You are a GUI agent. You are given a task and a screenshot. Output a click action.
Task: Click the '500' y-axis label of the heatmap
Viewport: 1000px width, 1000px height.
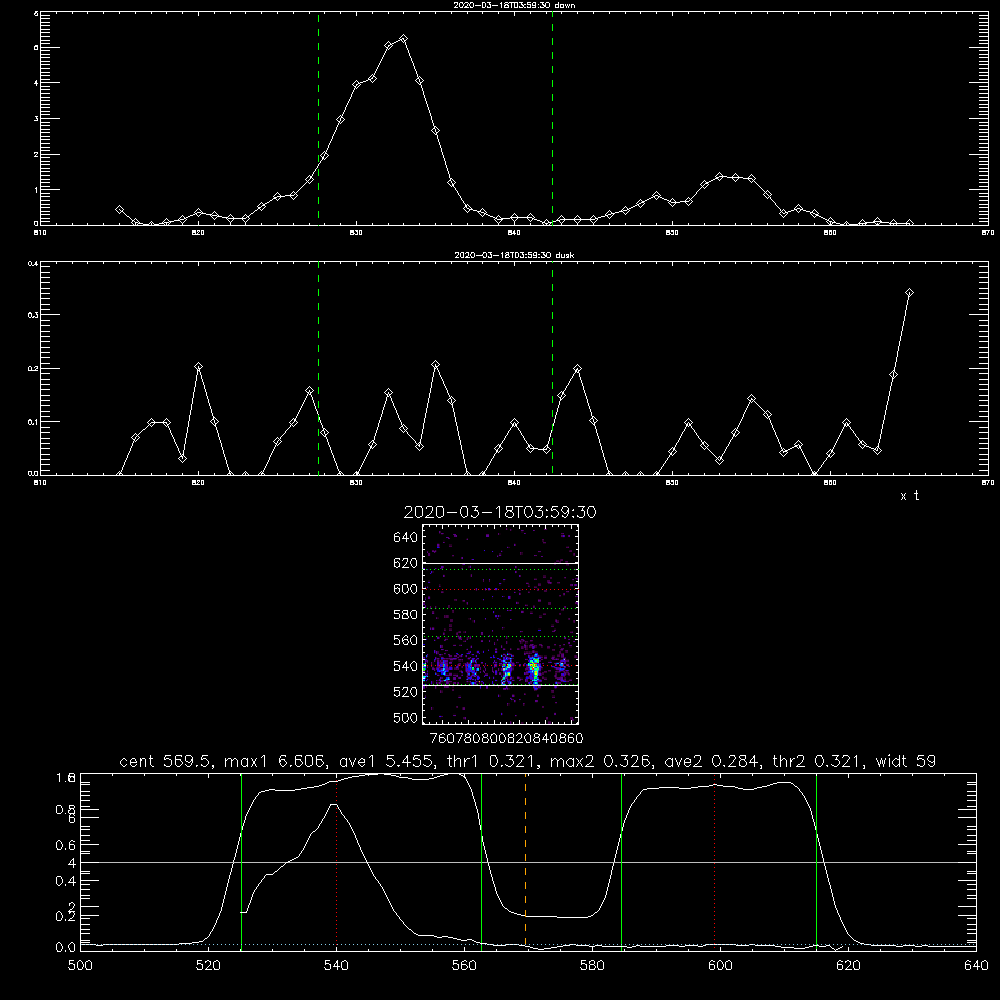(x=406, y=717)
